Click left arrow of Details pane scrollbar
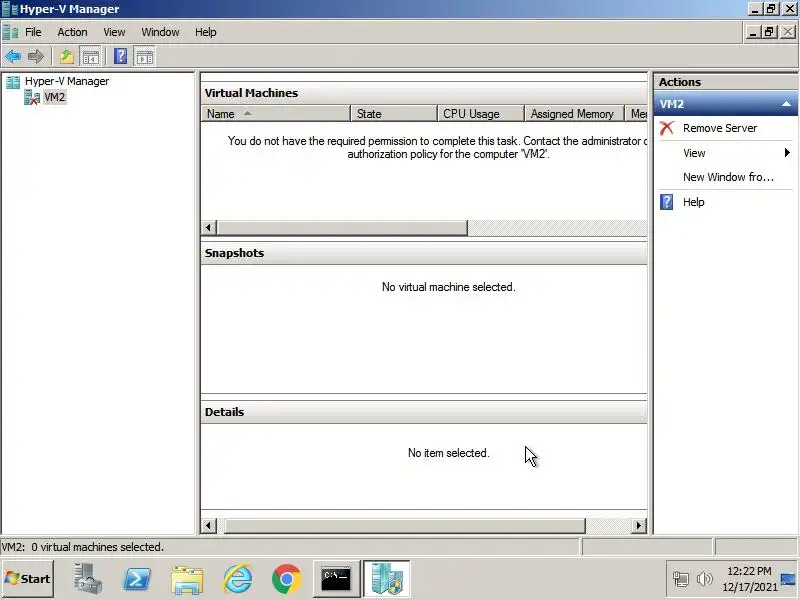 [209, 526]
